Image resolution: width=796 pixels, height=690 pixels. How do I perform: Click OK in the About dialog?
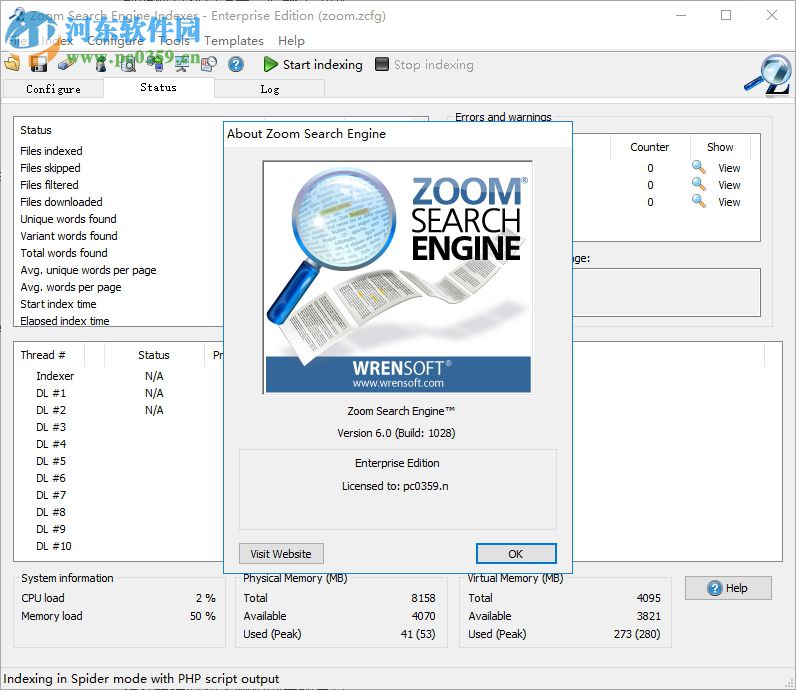tap(516, 553)
